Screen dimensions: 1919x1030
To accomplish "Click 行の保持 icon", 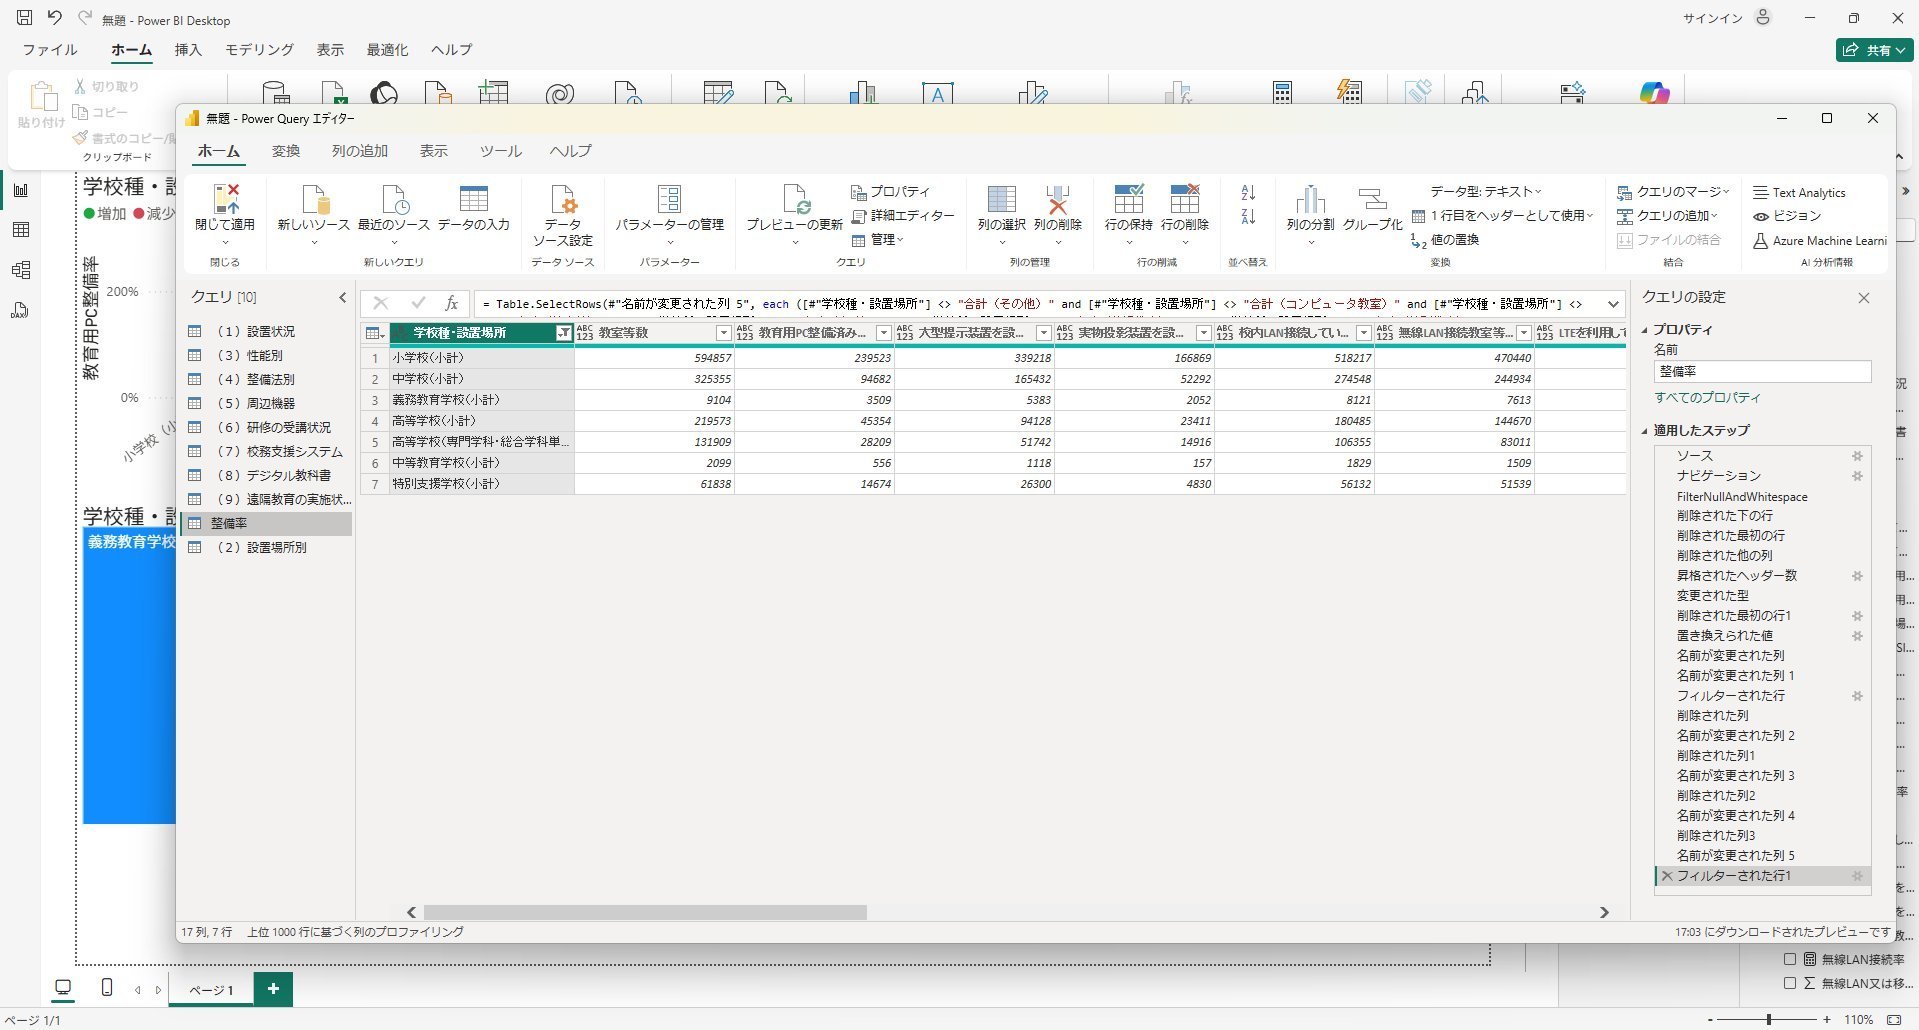I will click(1129, 198).
